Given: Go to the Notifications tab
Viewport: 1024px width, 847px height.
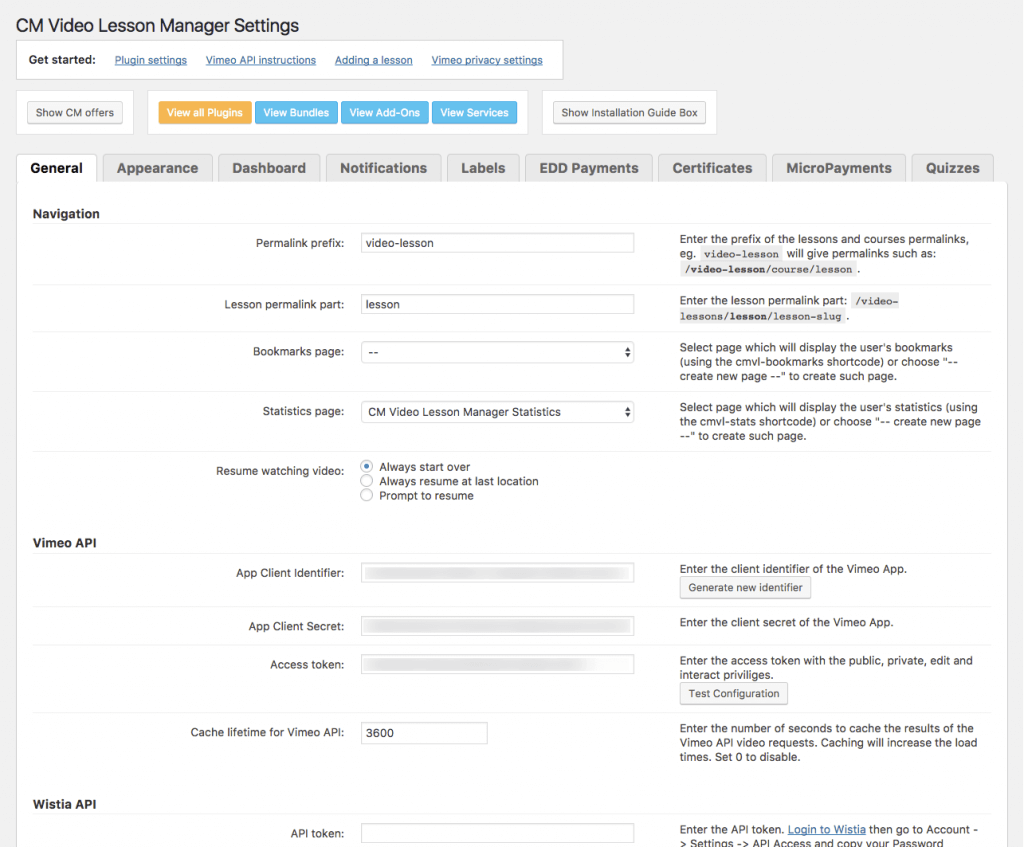Looking at the screenshot, I should (x=383, y=168).
